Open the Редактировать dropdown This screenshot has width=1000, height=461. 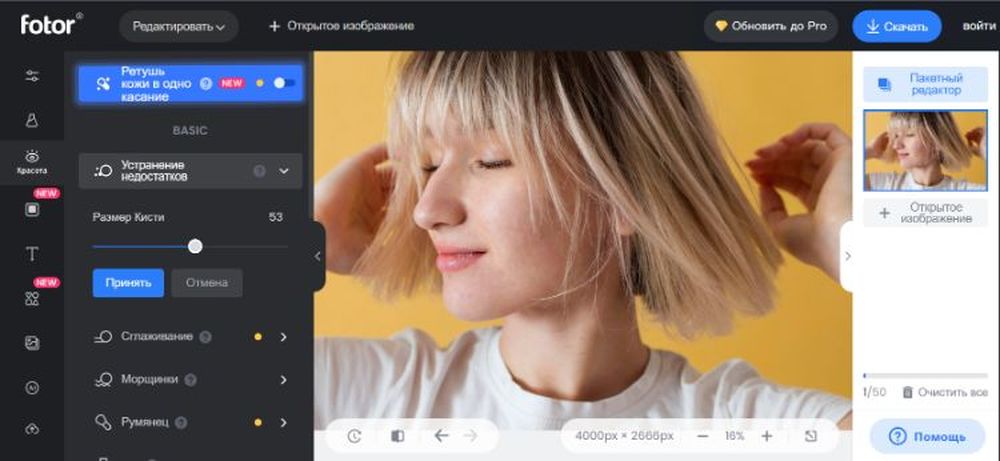click(179, 27)
